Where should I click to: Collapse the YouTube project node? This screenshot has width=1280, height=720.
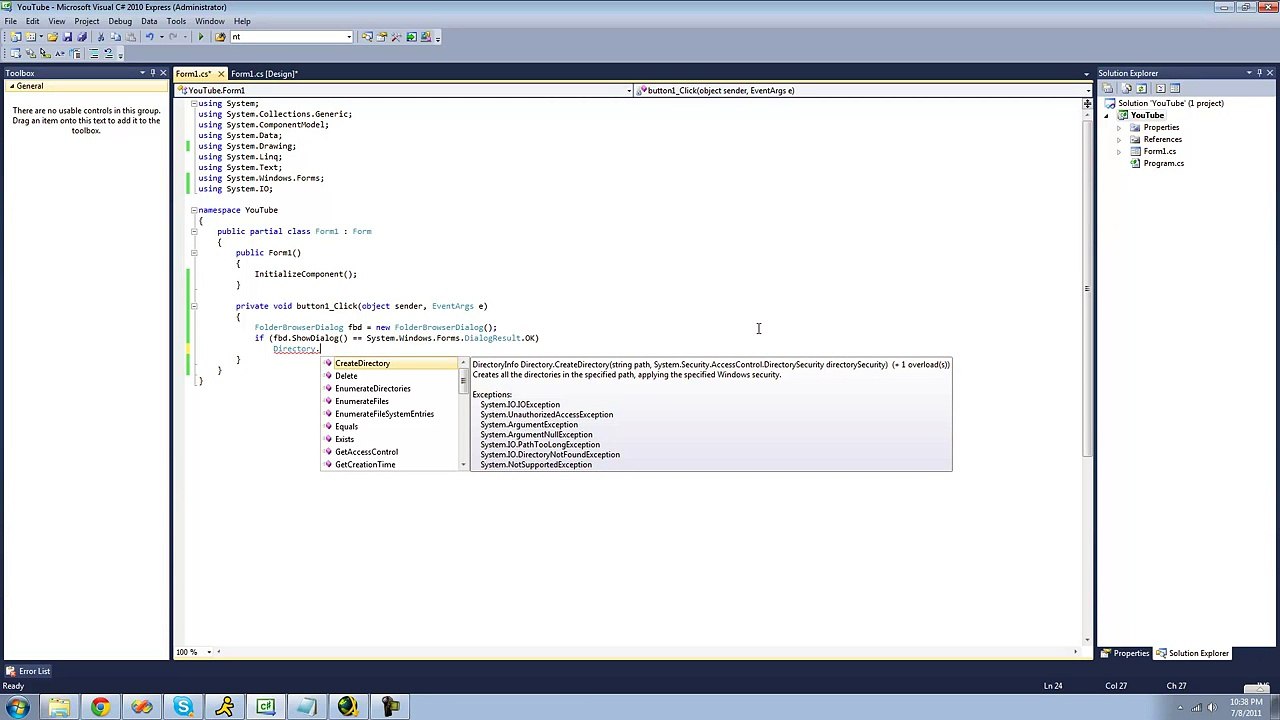click(x=1107, y=116)
